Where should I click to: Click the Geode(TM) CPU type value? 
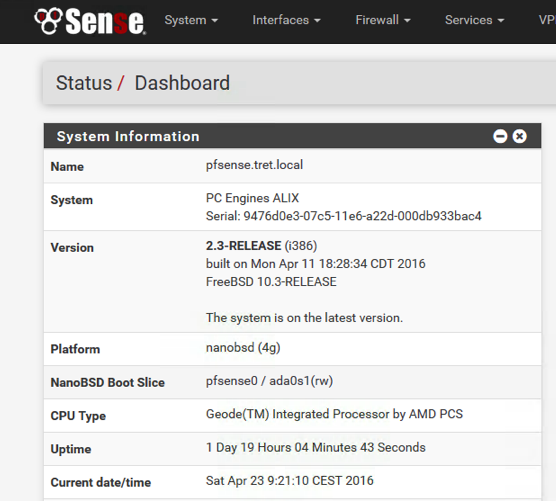(x=334, y=414)
